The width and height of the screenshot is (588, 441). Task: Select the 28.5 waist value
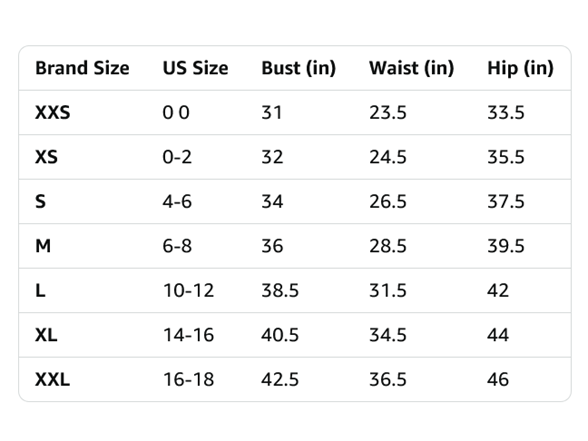[x=388, y=246]
